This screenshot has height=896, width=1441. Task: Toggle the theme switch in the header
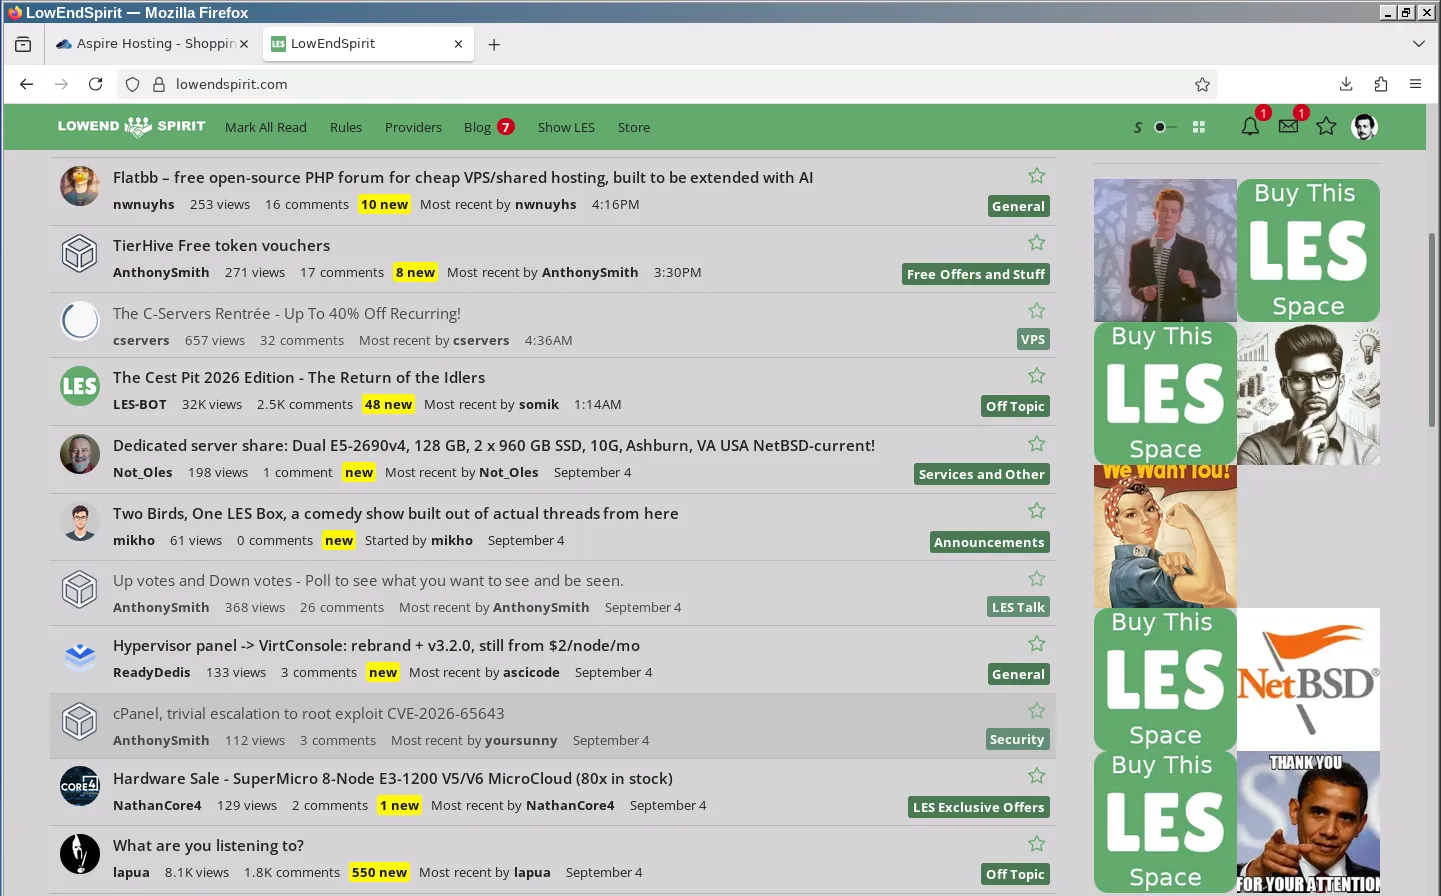pos(1164,127)
